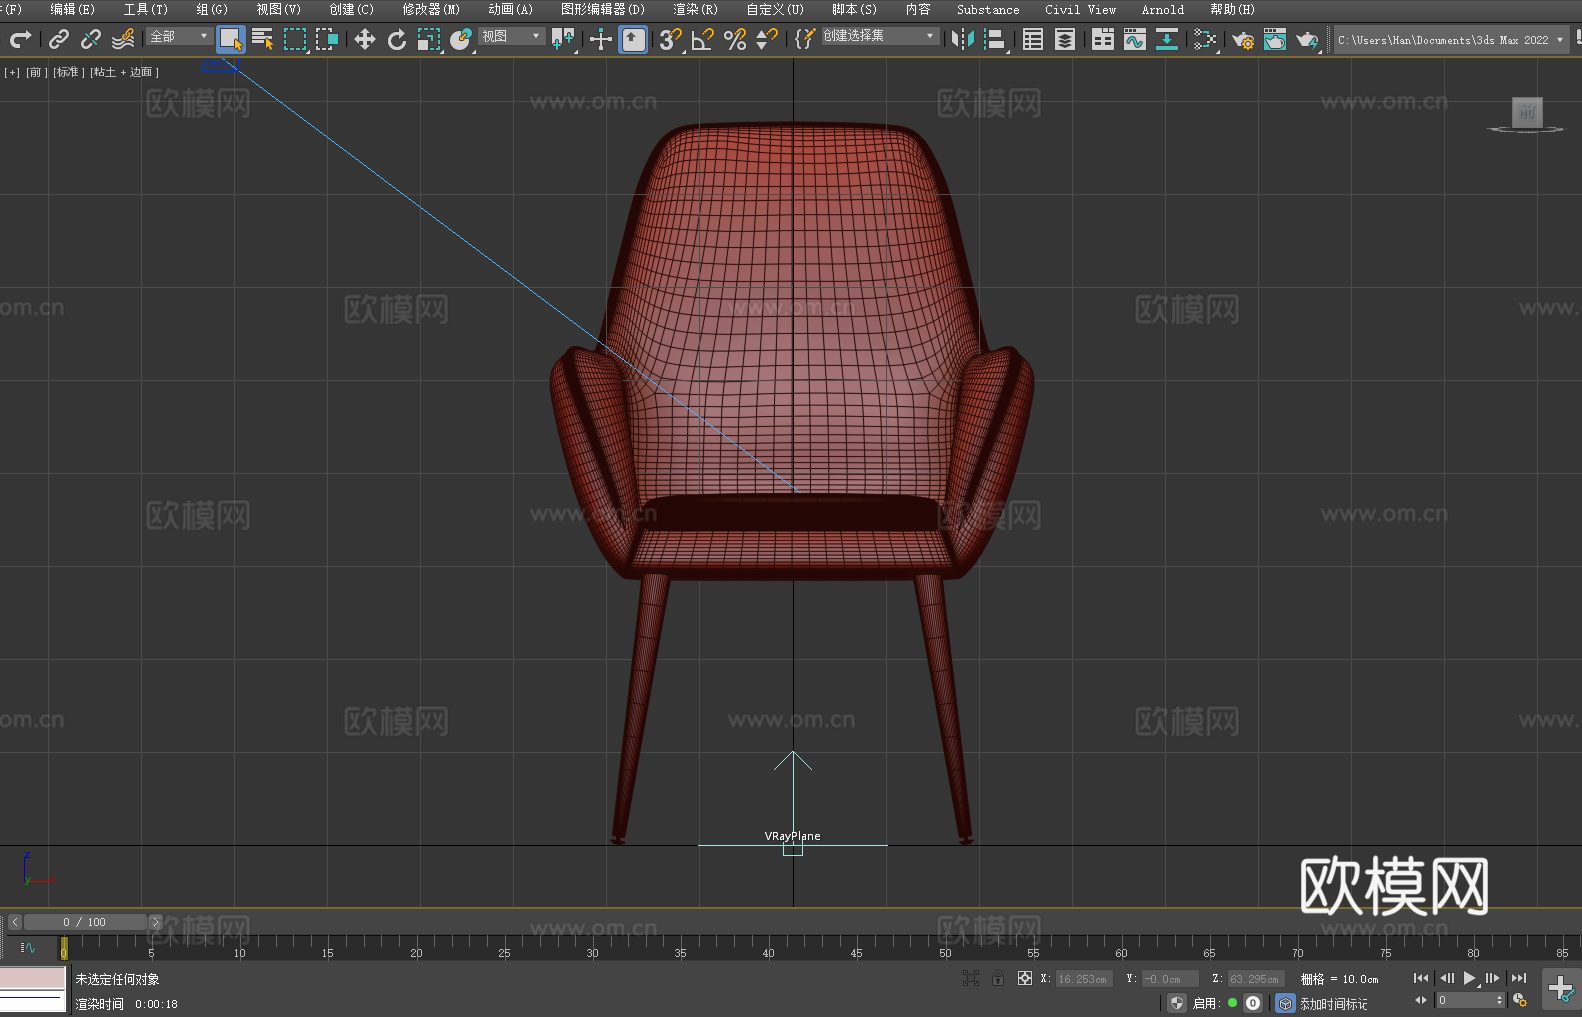The width and height of the screenshot is (1582, 1017).
Task: Open Render Setup teapot icon
Action: pos(1243,39)
